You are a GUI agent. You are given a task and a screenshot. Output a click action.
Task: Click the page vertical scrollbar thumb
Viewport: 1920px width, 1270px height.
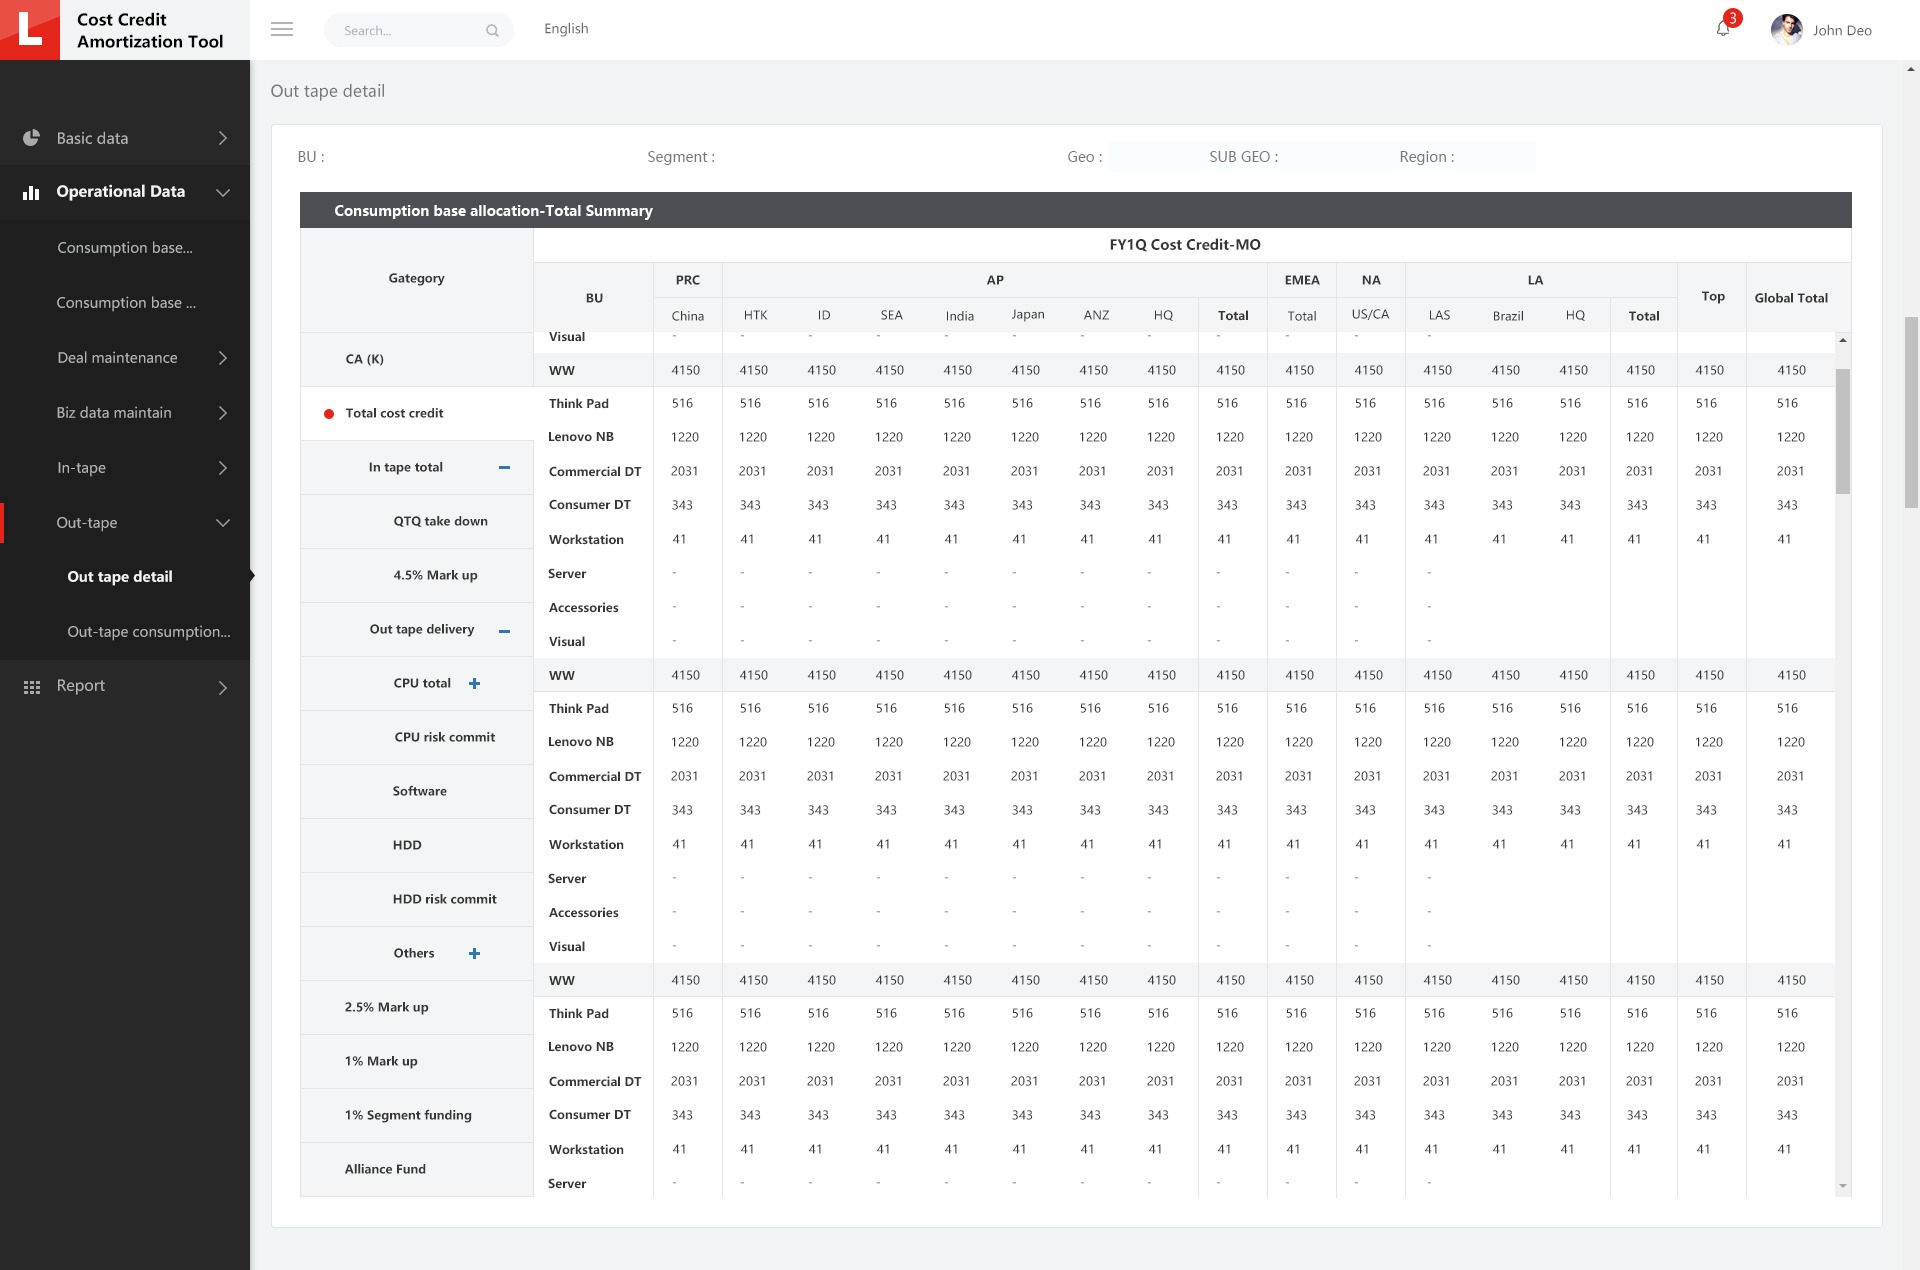point(1911,412)
